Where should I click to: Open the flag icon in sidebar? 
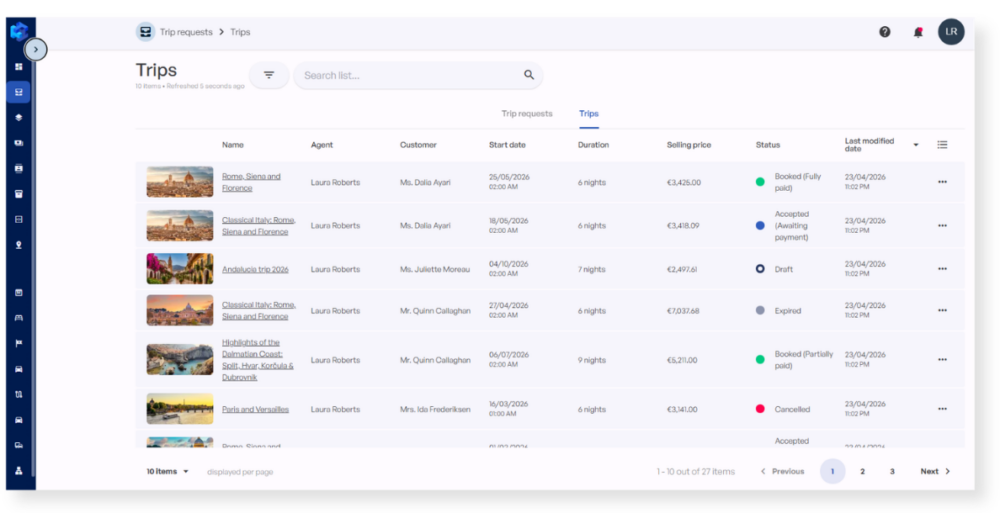pyautogui.click(x=18, y=343)
